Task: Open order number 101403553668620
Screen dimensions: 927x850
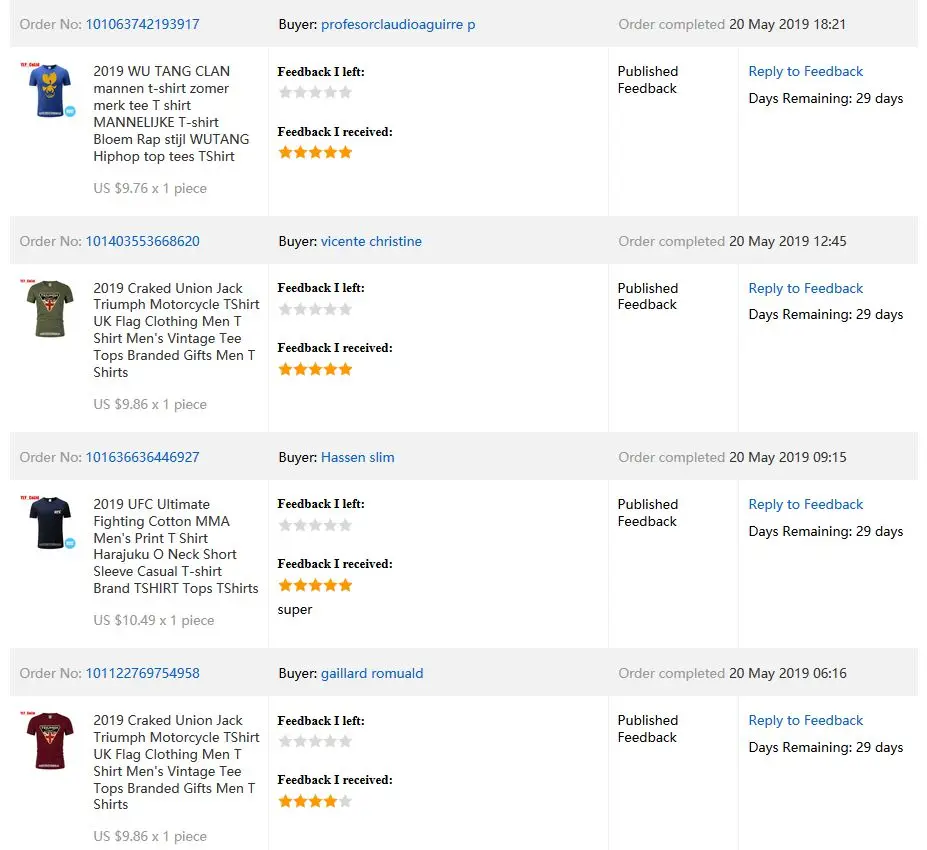Action: click(142, 241)
